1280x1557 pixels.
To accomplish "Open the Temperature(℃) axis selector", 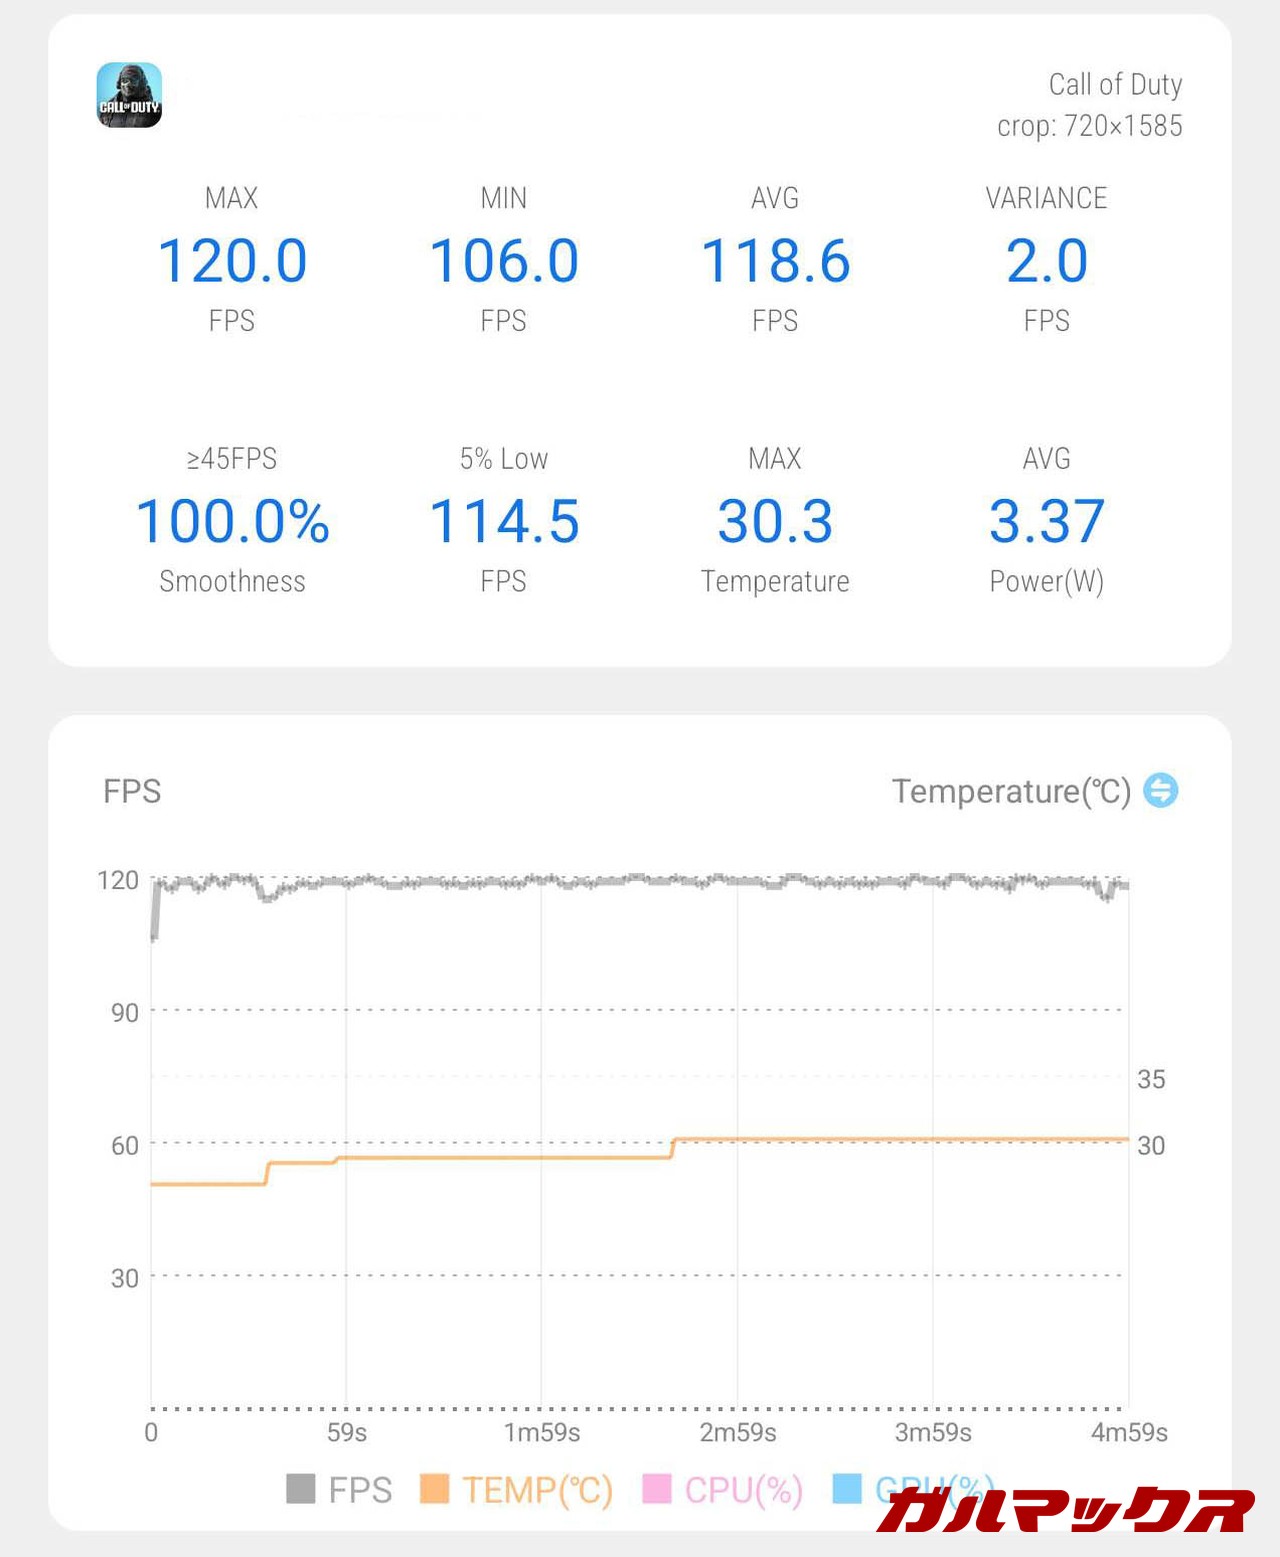I will coord(1011,791).
